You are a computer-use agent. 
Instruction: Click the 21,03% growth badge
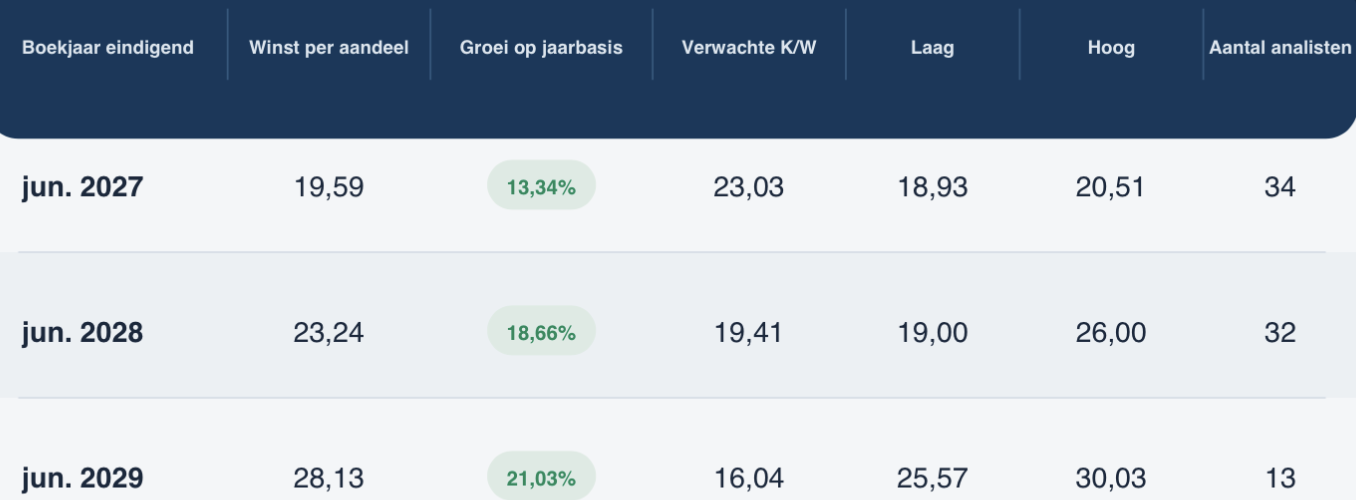click(x=541, y=477)
